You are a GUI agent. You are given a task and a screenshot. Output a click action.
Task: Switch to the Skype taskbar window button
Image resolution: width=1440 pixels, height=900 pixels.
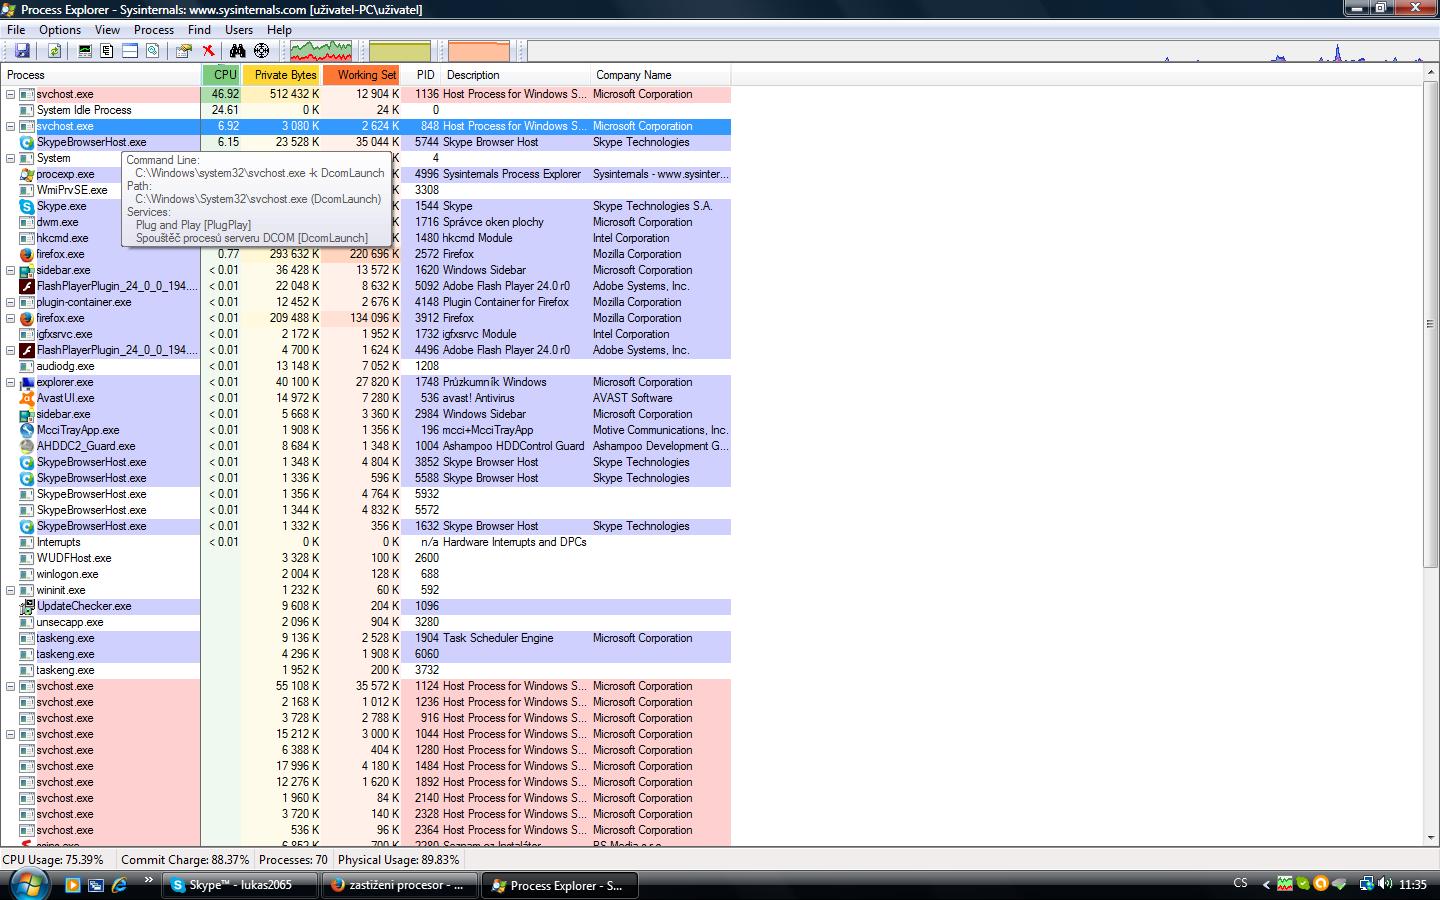(x=239, y=885)
